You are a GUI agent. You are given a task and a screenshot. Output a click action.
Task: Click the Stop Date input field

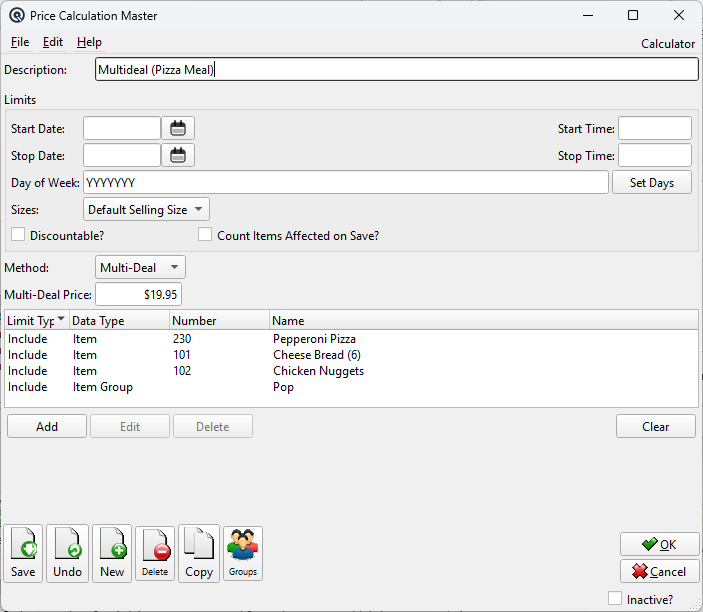point(122,156)
